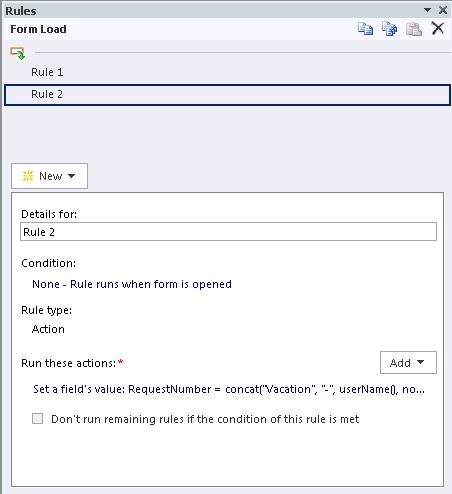This screenshot has height=494, width=452.
Task: Open the Set a field's value RequestNumber action
Action: point(229,389)
